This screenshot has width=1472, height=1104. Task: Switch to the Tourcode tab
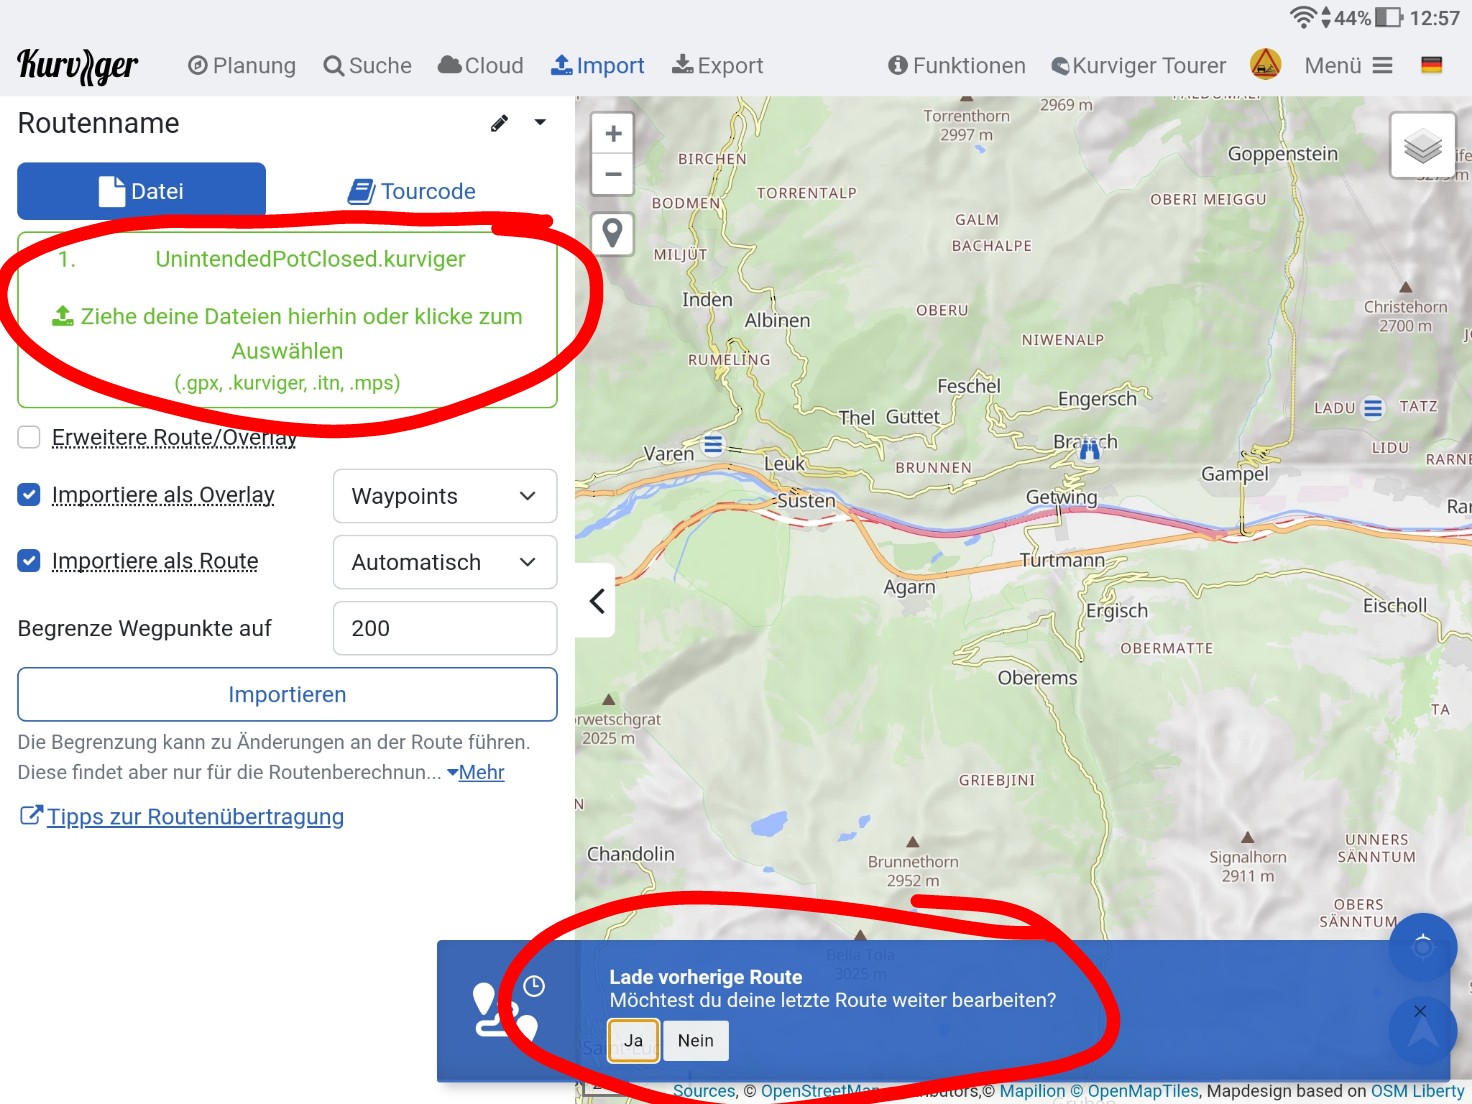412,191
